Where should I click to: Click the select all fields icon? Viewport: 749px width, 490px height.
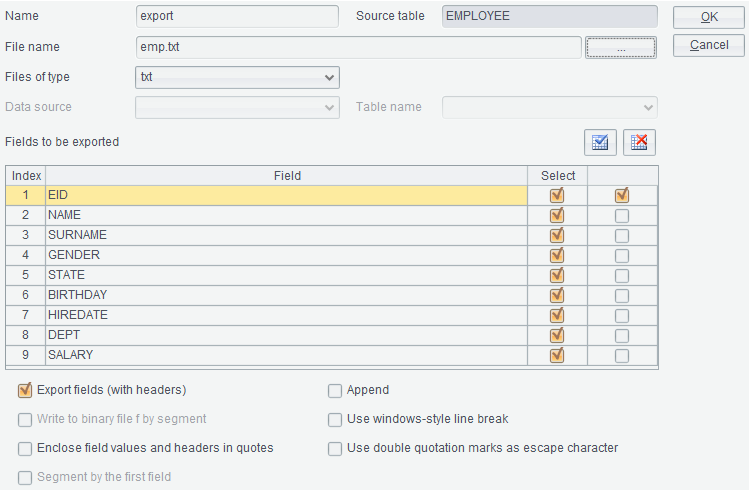pyautogui.click(x=599, y=142)
